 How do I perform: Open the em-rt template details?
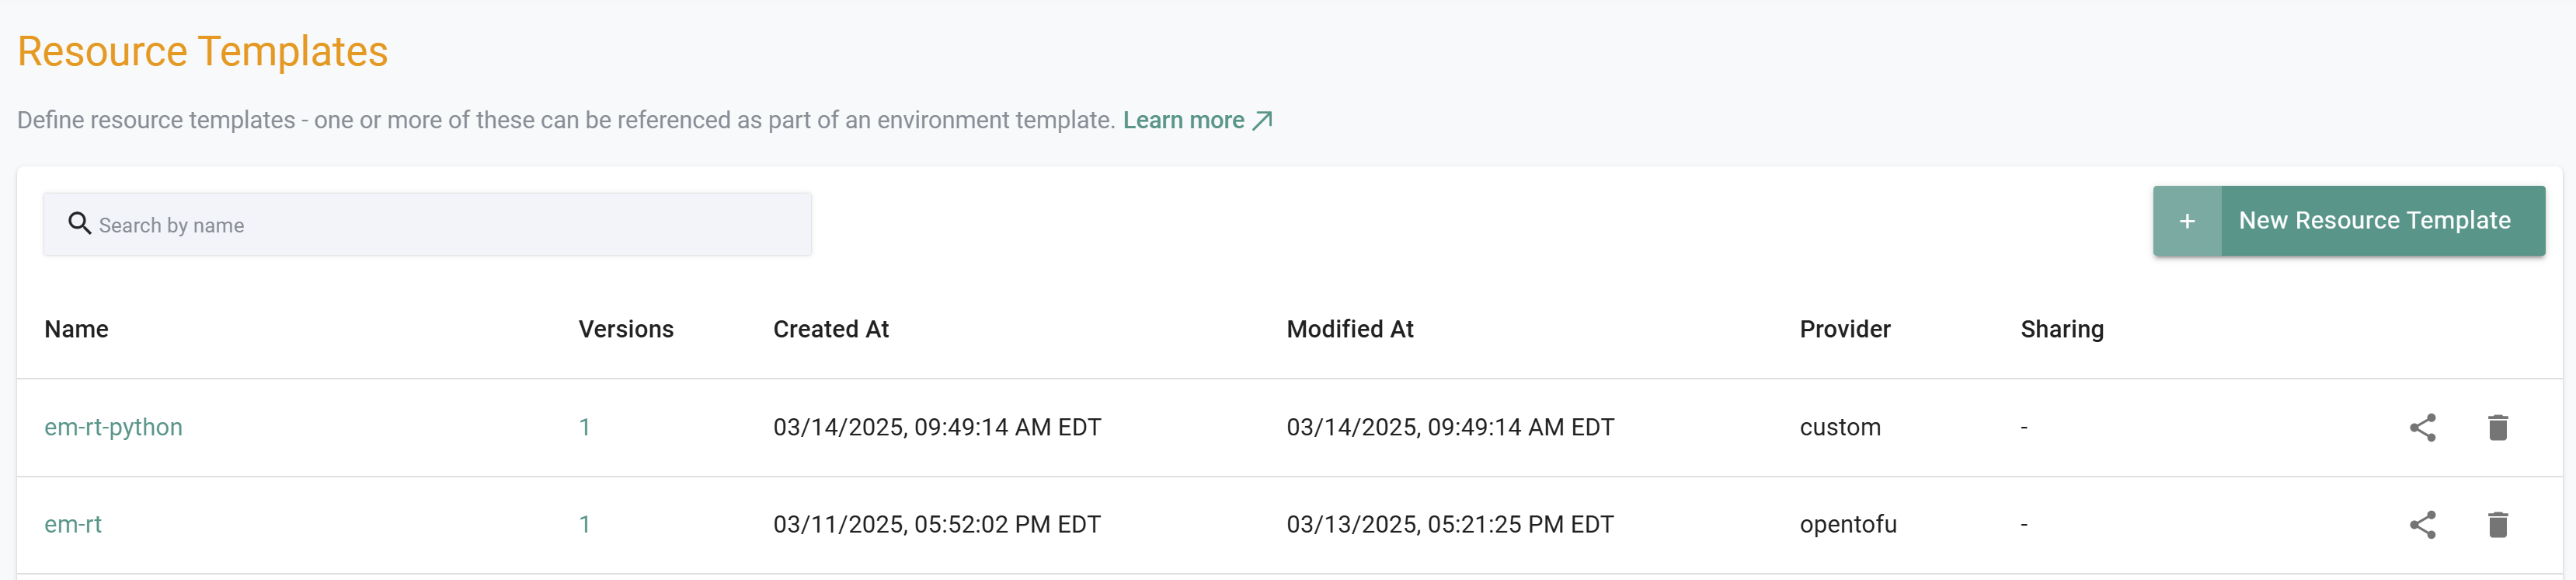pyautogui.click(x=73, y=524)
